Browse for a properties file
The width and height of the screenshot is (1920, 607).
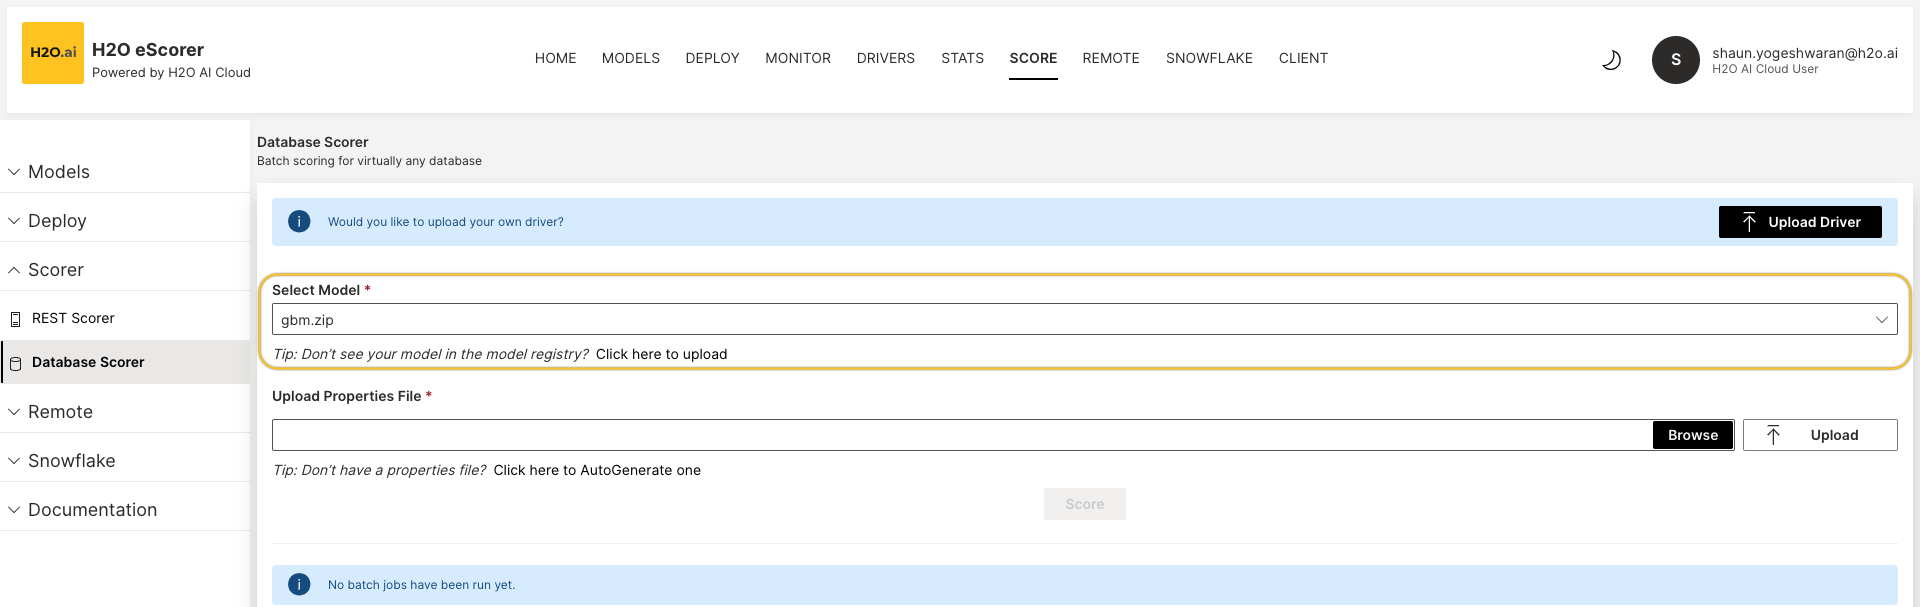[x=1692, y=435]
